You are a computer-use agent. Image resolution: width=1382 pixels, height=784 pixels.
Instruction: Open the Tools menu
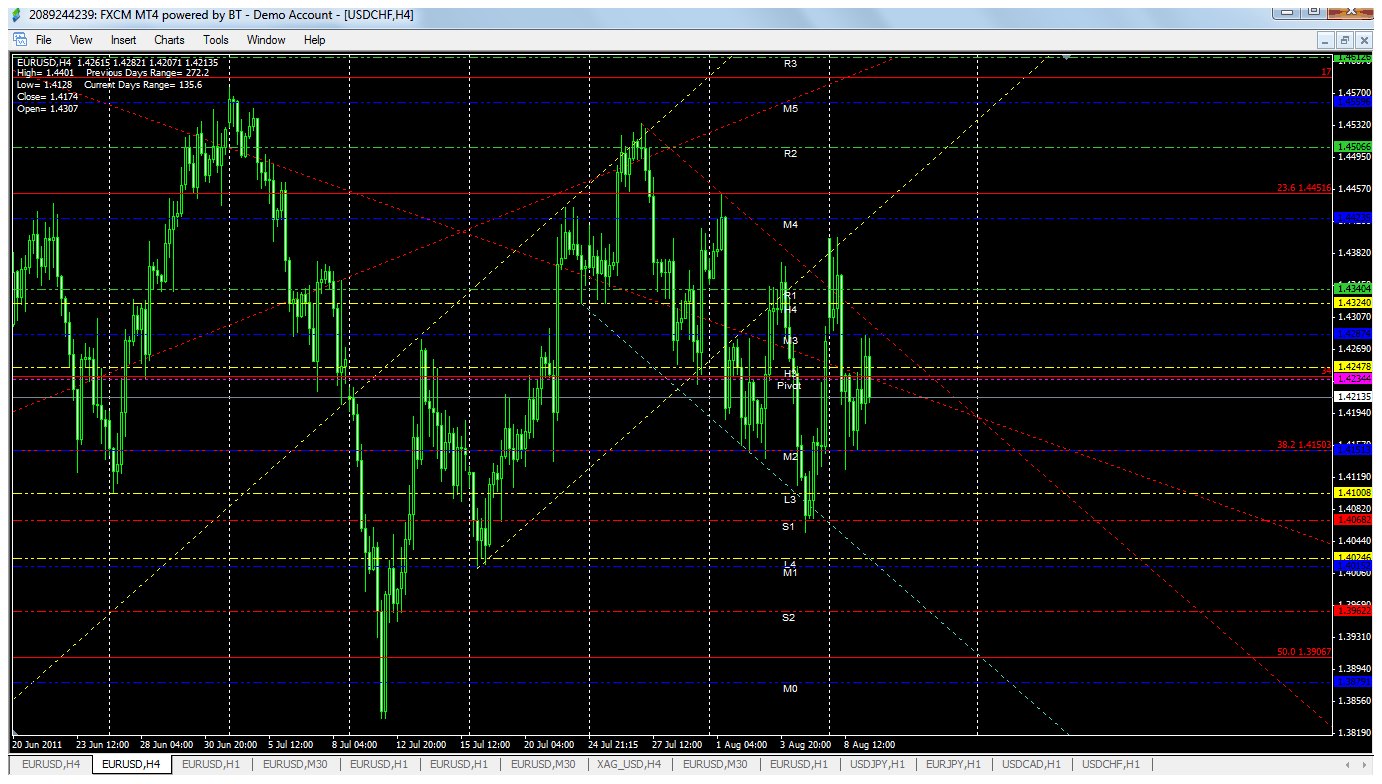[216, 40]
